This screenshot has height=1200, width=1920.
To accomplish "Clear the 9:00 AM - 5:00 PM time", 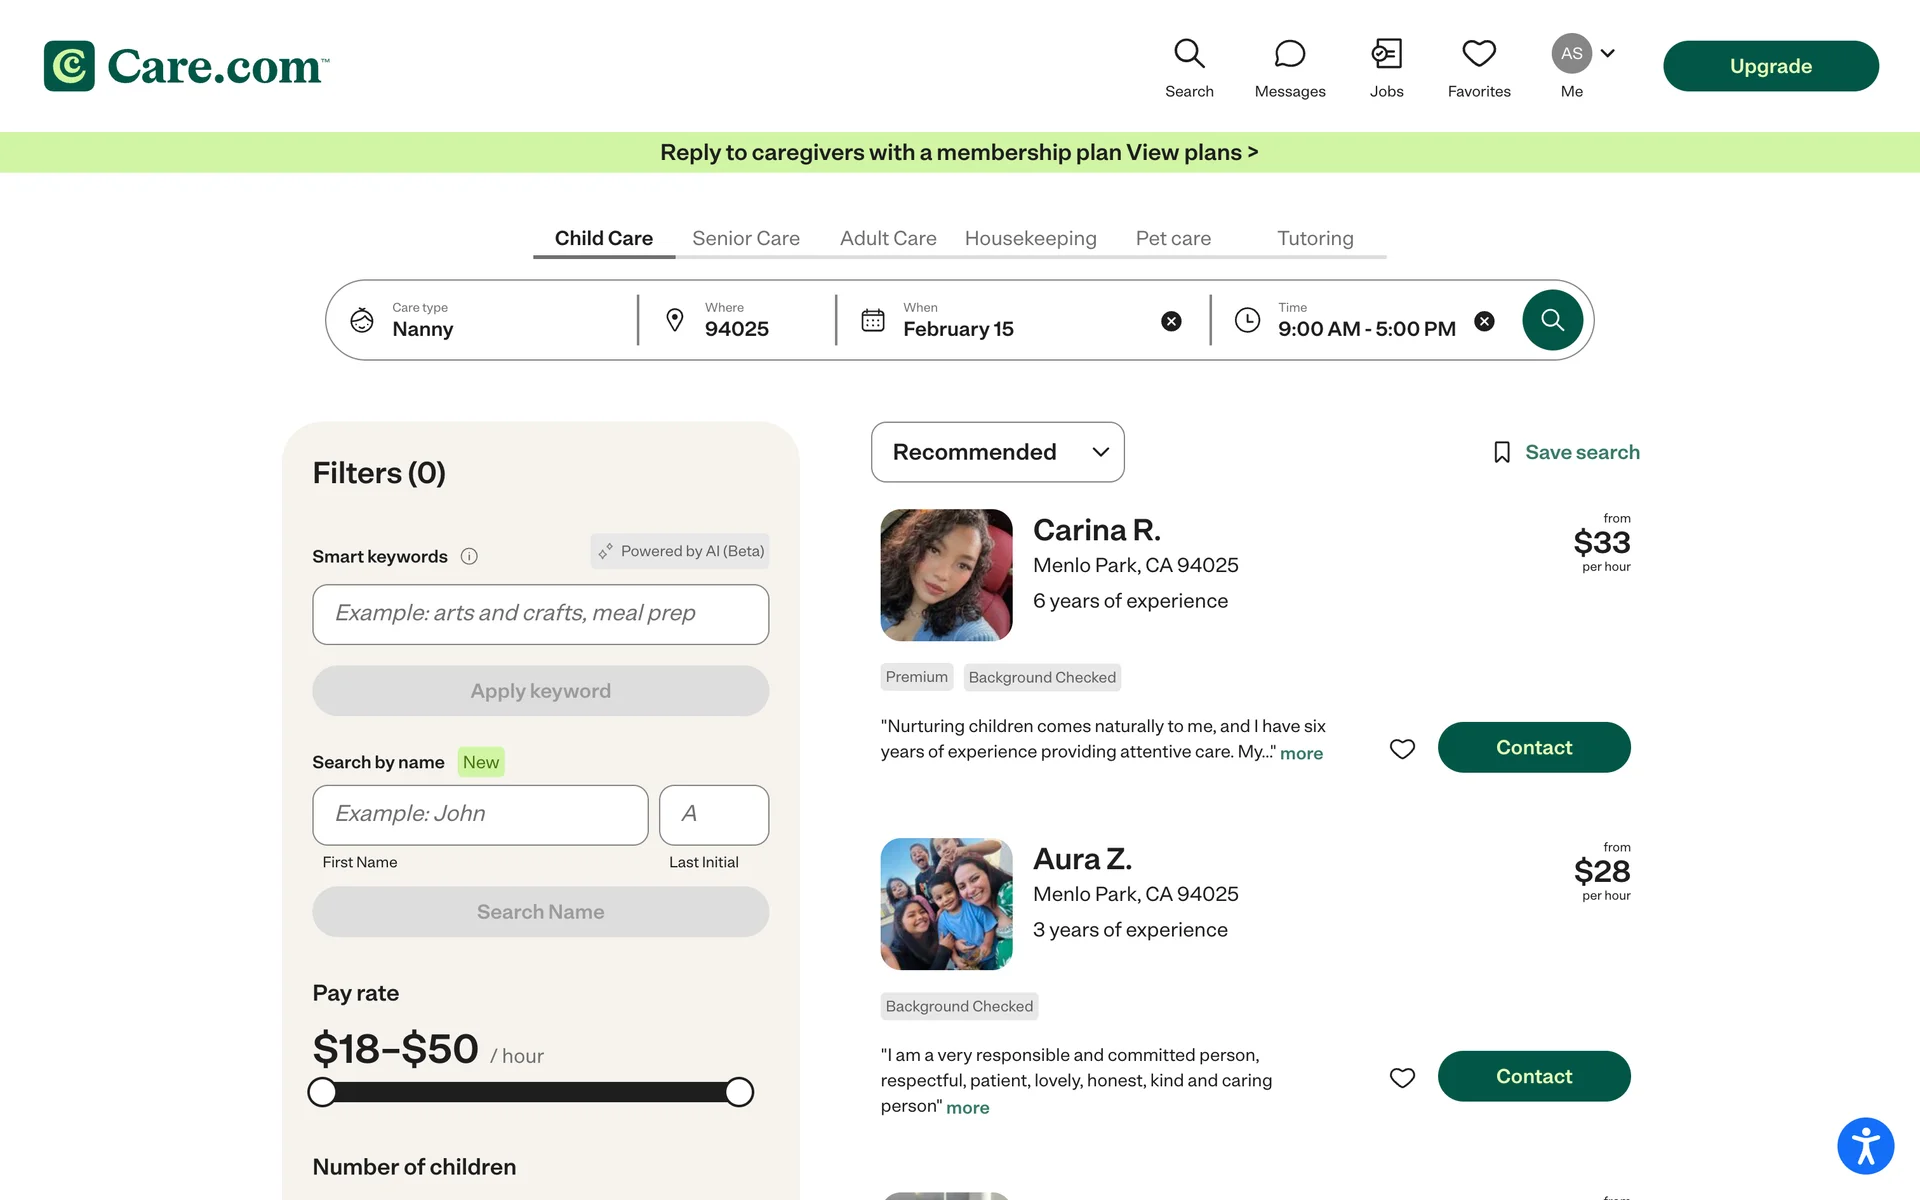I will [1484, 321].
